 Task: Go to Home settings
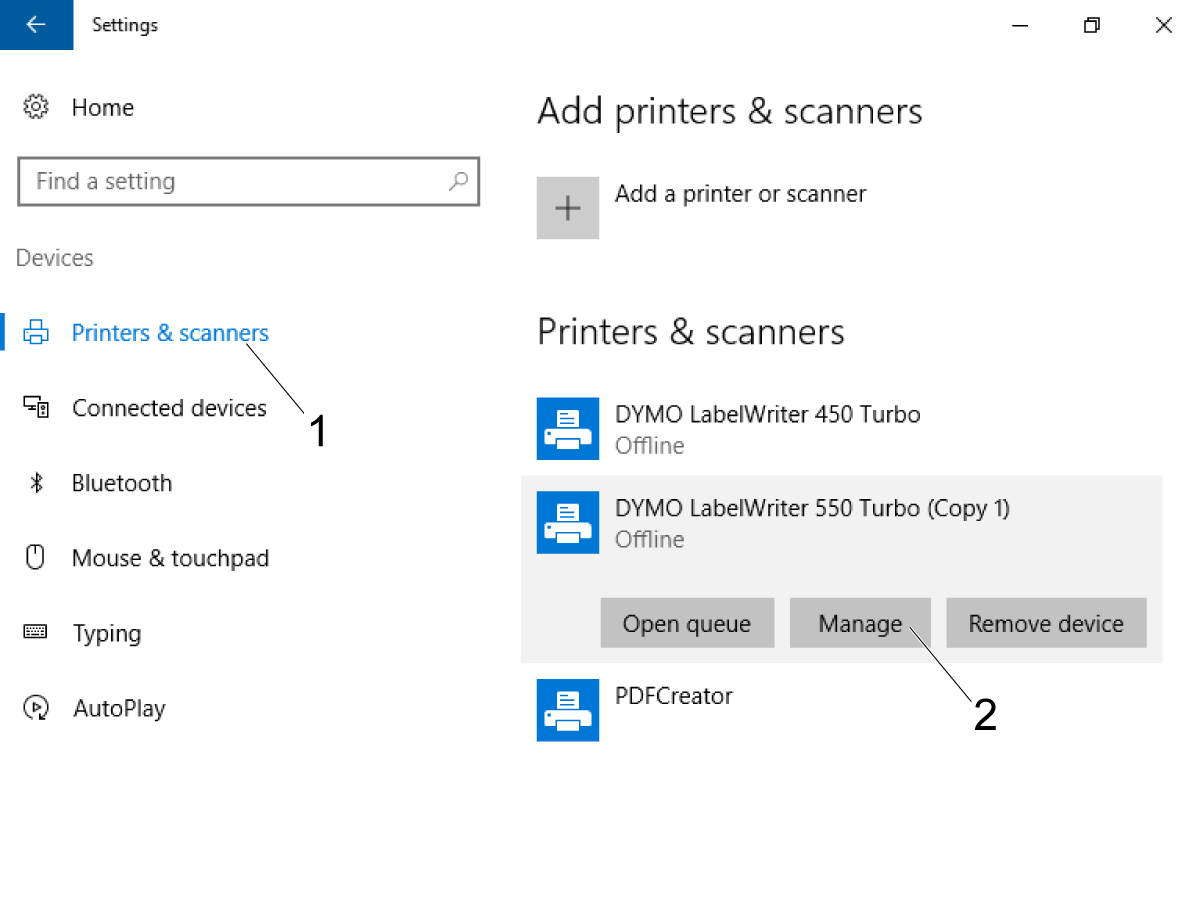[x=103, y=107]
